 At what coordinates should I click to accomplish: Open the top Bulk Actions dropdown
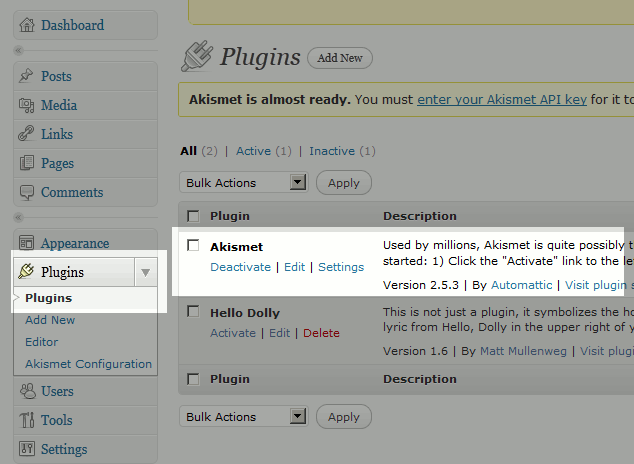pos(243,183)
